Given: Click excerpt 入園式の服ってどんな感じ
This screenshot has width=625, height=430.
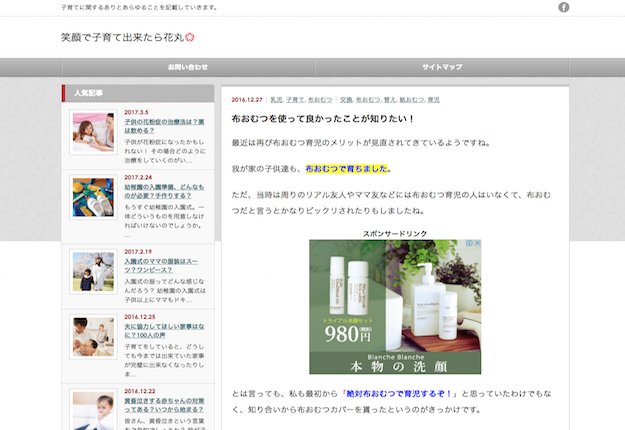Looking at the screenshot, I should (165, 291).
